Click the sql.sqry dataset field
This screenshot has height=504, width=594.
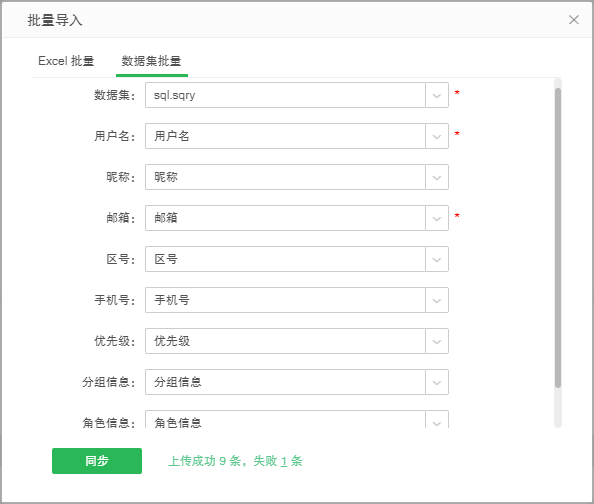tap(285, 95)
